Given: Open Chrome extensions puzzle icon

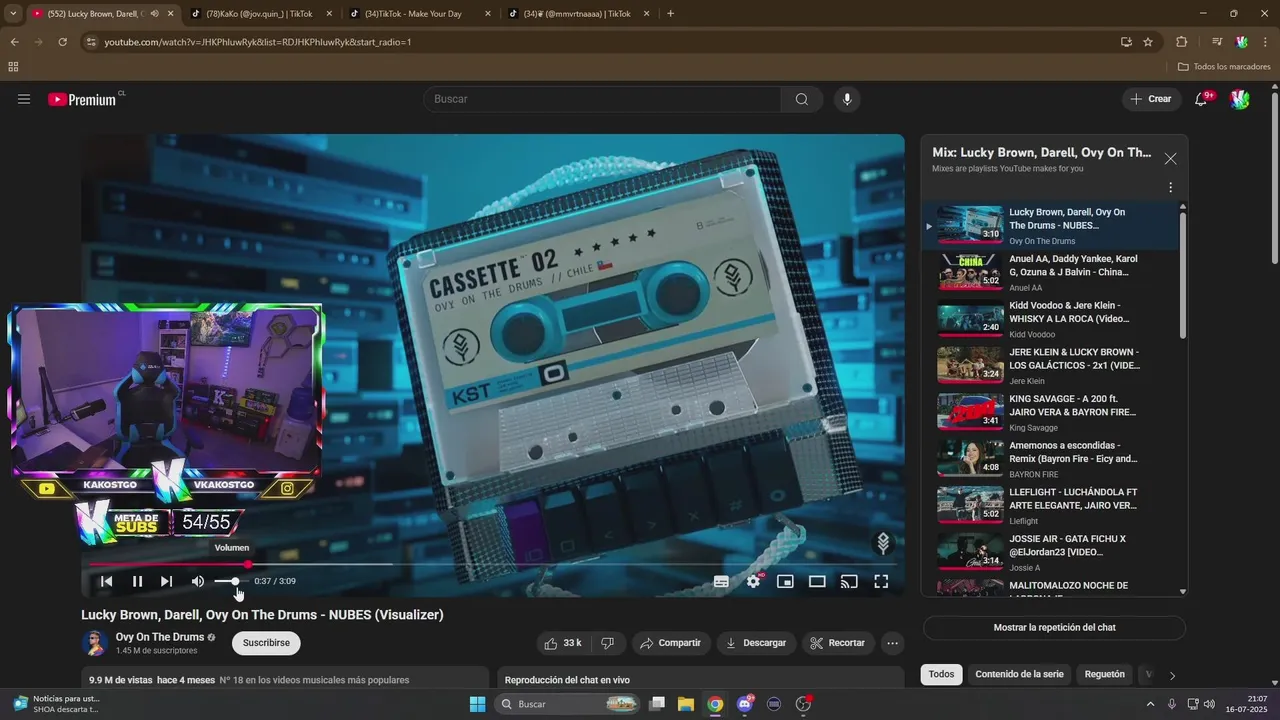Looking at the screenshot, I should pyautogui.click(x=1181, y=42).
